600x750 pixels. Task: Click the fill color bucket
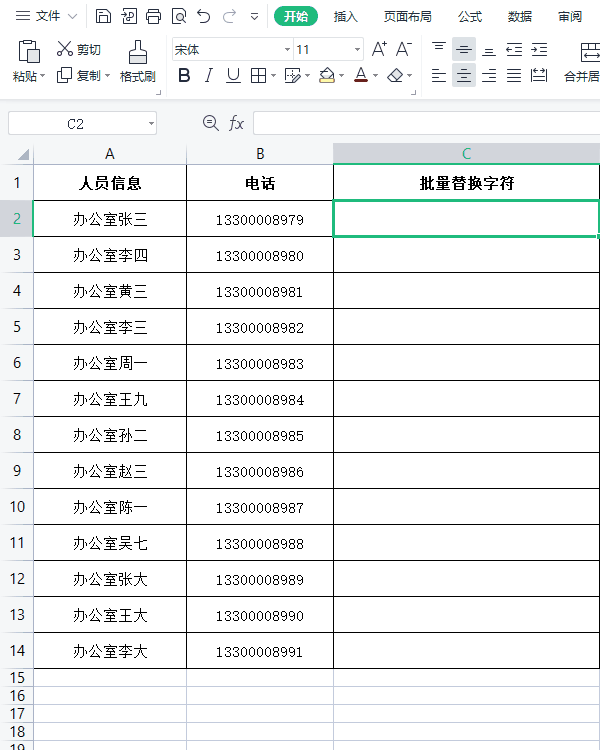pos(327,75)
